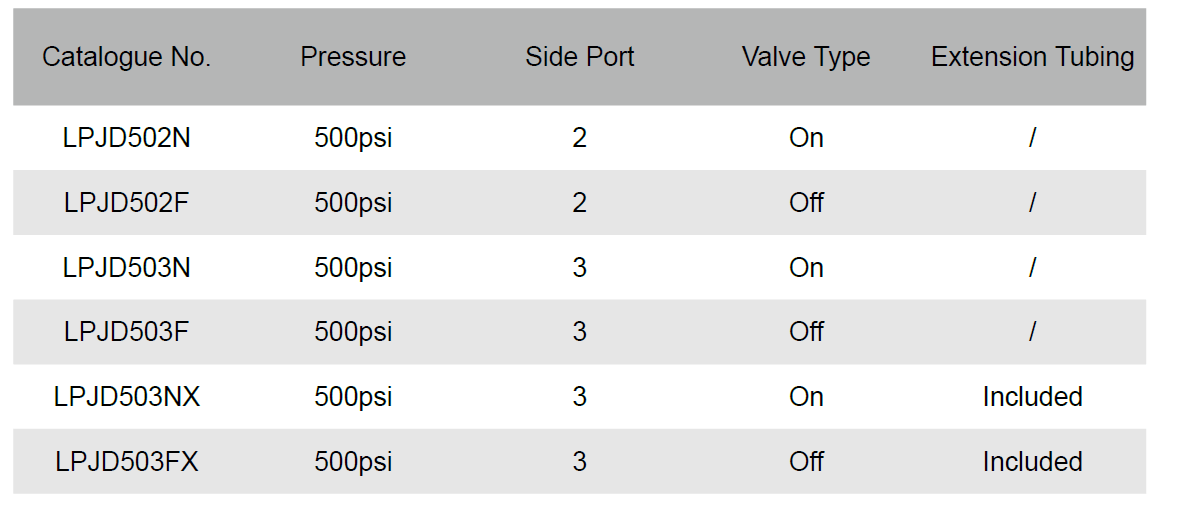Select catalogue number LPJD502F
The width and height of the screenshot is (1186, 516).
127,203
